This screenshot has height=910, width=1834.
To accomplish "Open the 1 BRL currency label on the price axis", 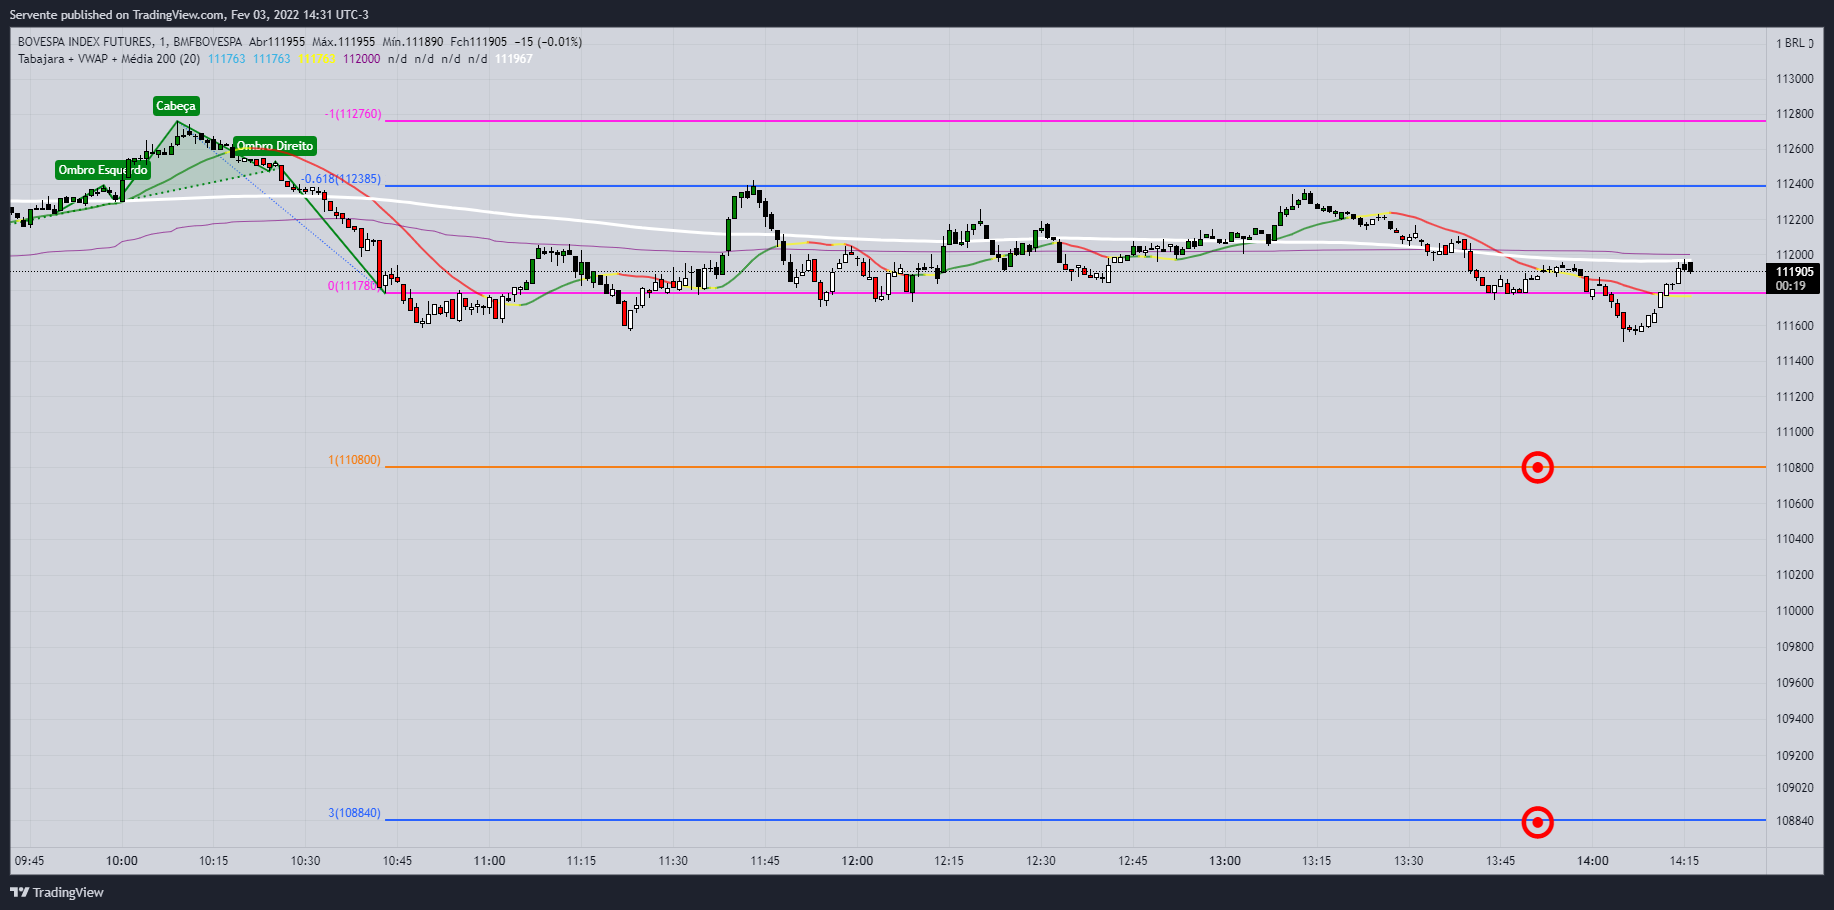I will coord(1795,43).
